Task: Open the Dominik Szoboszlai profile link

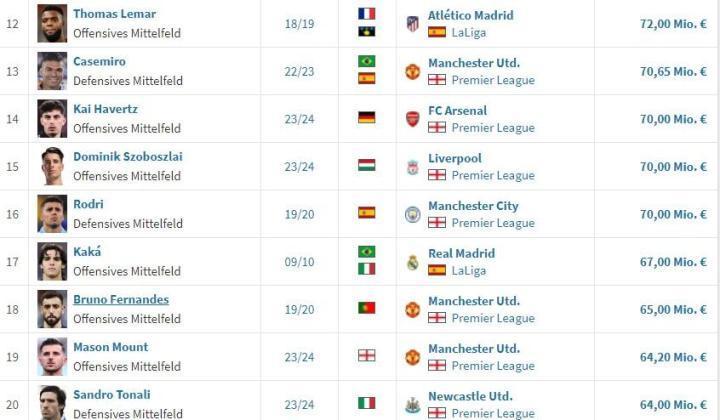Action: click(127, 157)
